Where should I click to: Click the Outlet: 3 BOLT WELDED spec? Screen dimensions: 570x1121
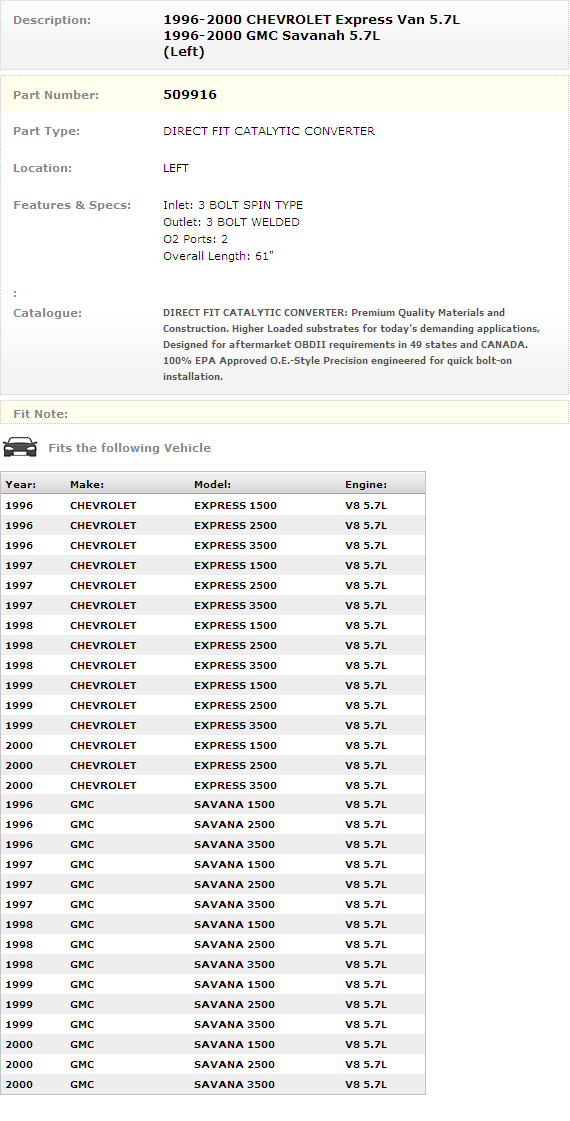pos(231,222)
